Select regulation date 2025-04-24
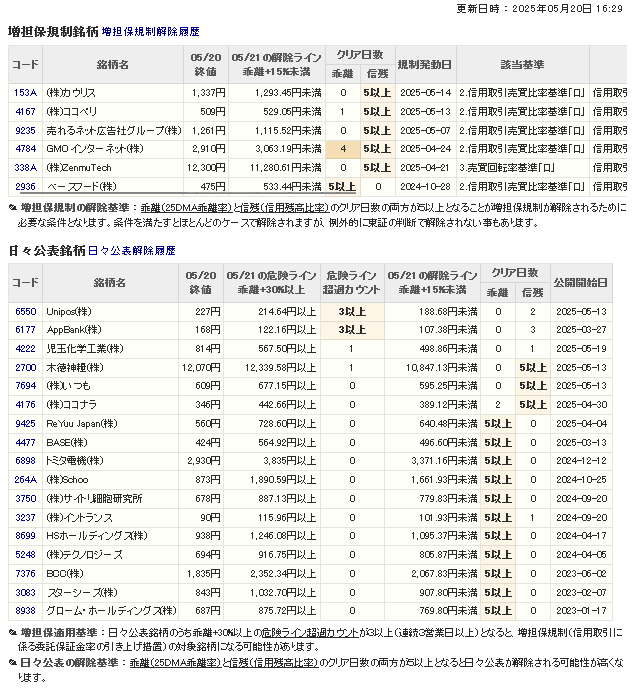This screenshot has height=693, width=637. click(426, 149)
